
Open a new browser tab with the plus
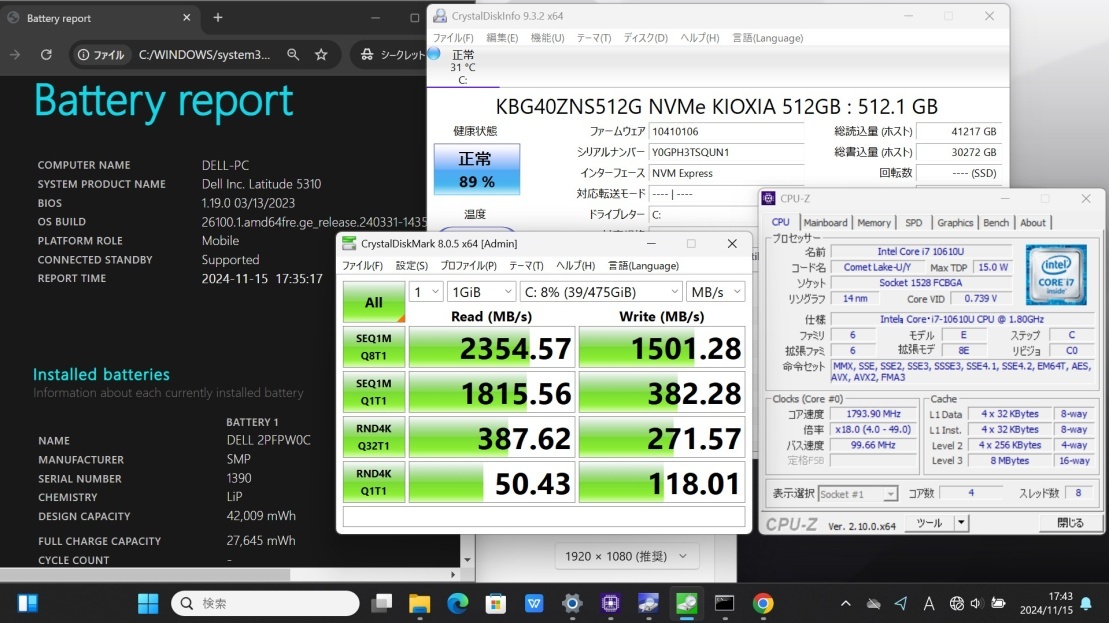[218, 18]
